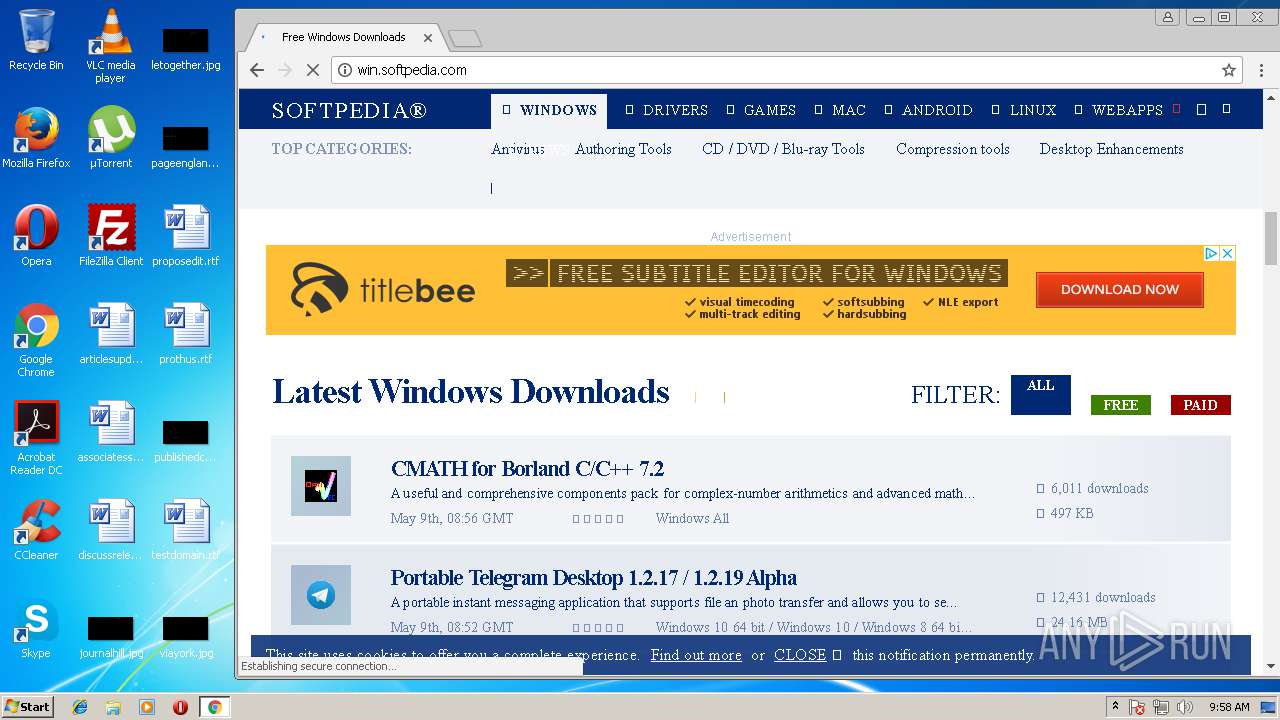The height and width of the screenshot is (720, 1280).
Task: Open the Opera browser shortcut
Action: pyautogui.click(x=36, y=236)
